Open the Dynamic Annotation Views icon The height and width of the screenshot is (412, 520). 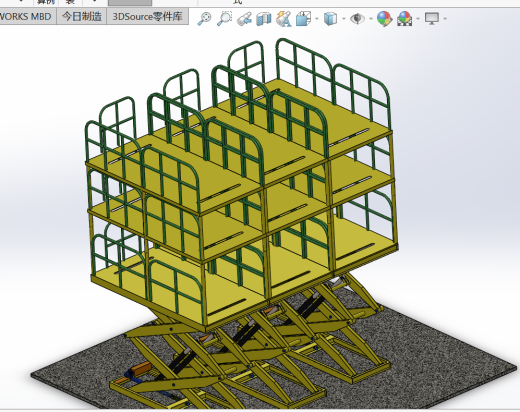(x=284, y=19)
